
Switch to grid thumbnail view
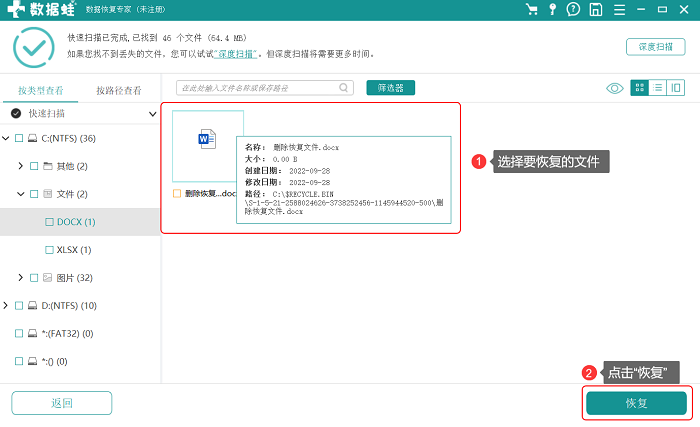click(x=639, y=88)
